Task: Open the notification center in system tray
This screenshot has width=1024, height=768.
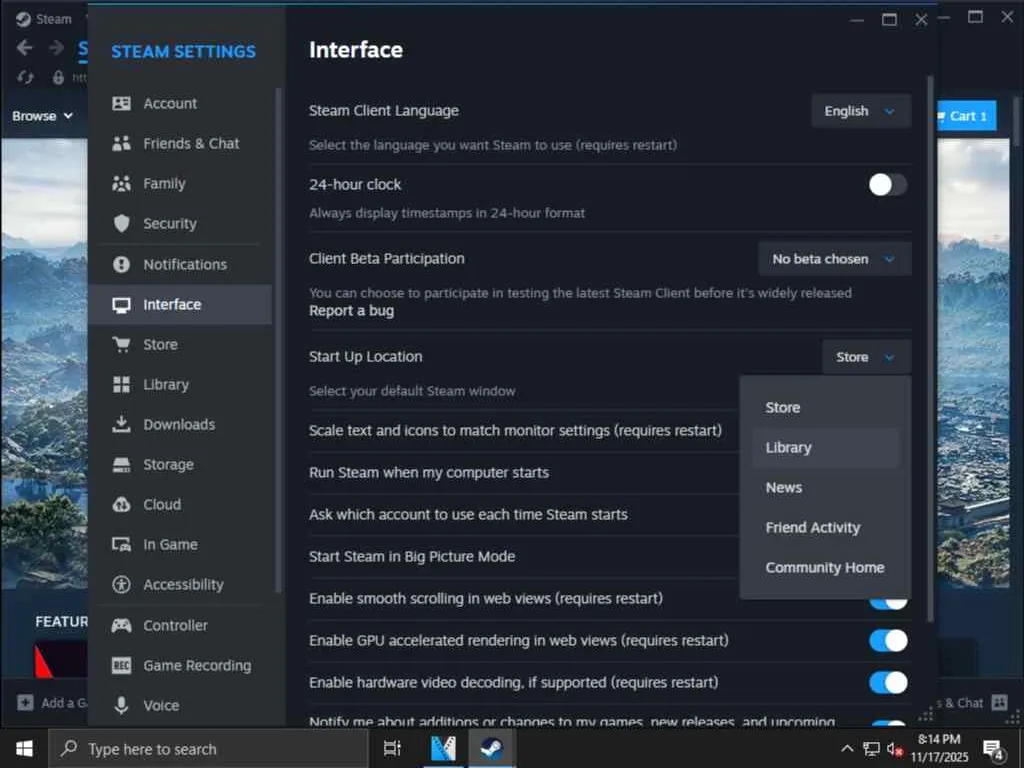Action: coord(993,748)
